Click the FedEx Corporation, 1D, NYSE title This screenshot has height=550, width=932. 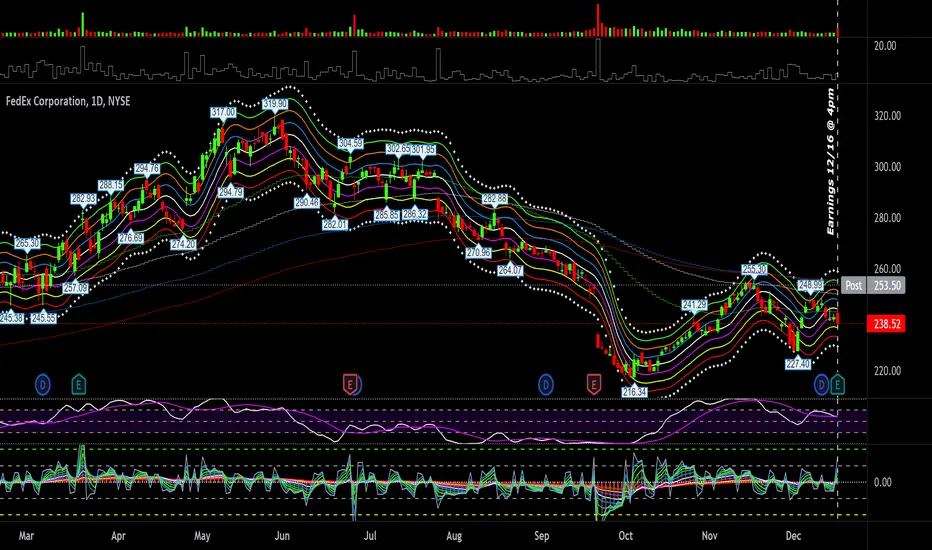68,101
